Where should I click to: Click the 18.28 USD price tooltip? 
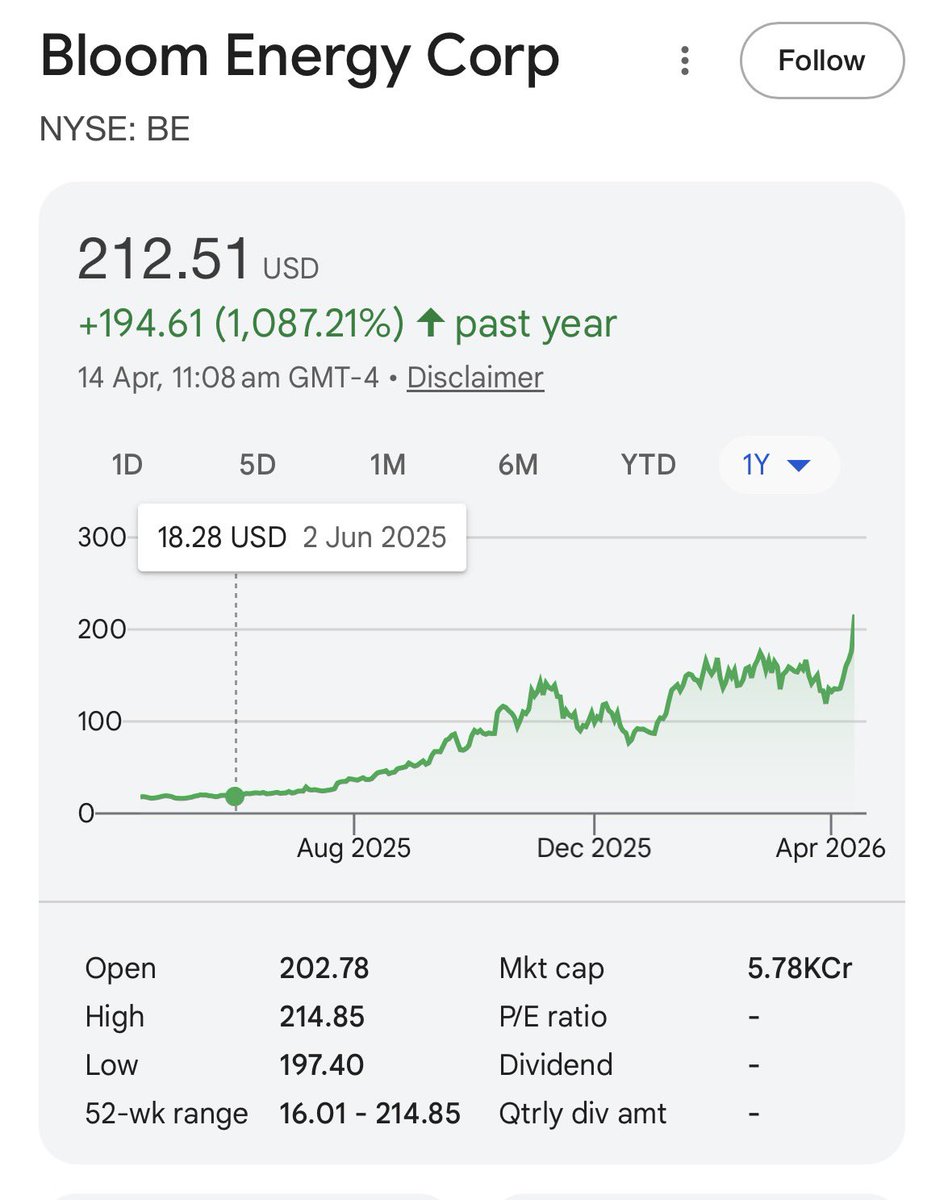click(x=301, y=537)
